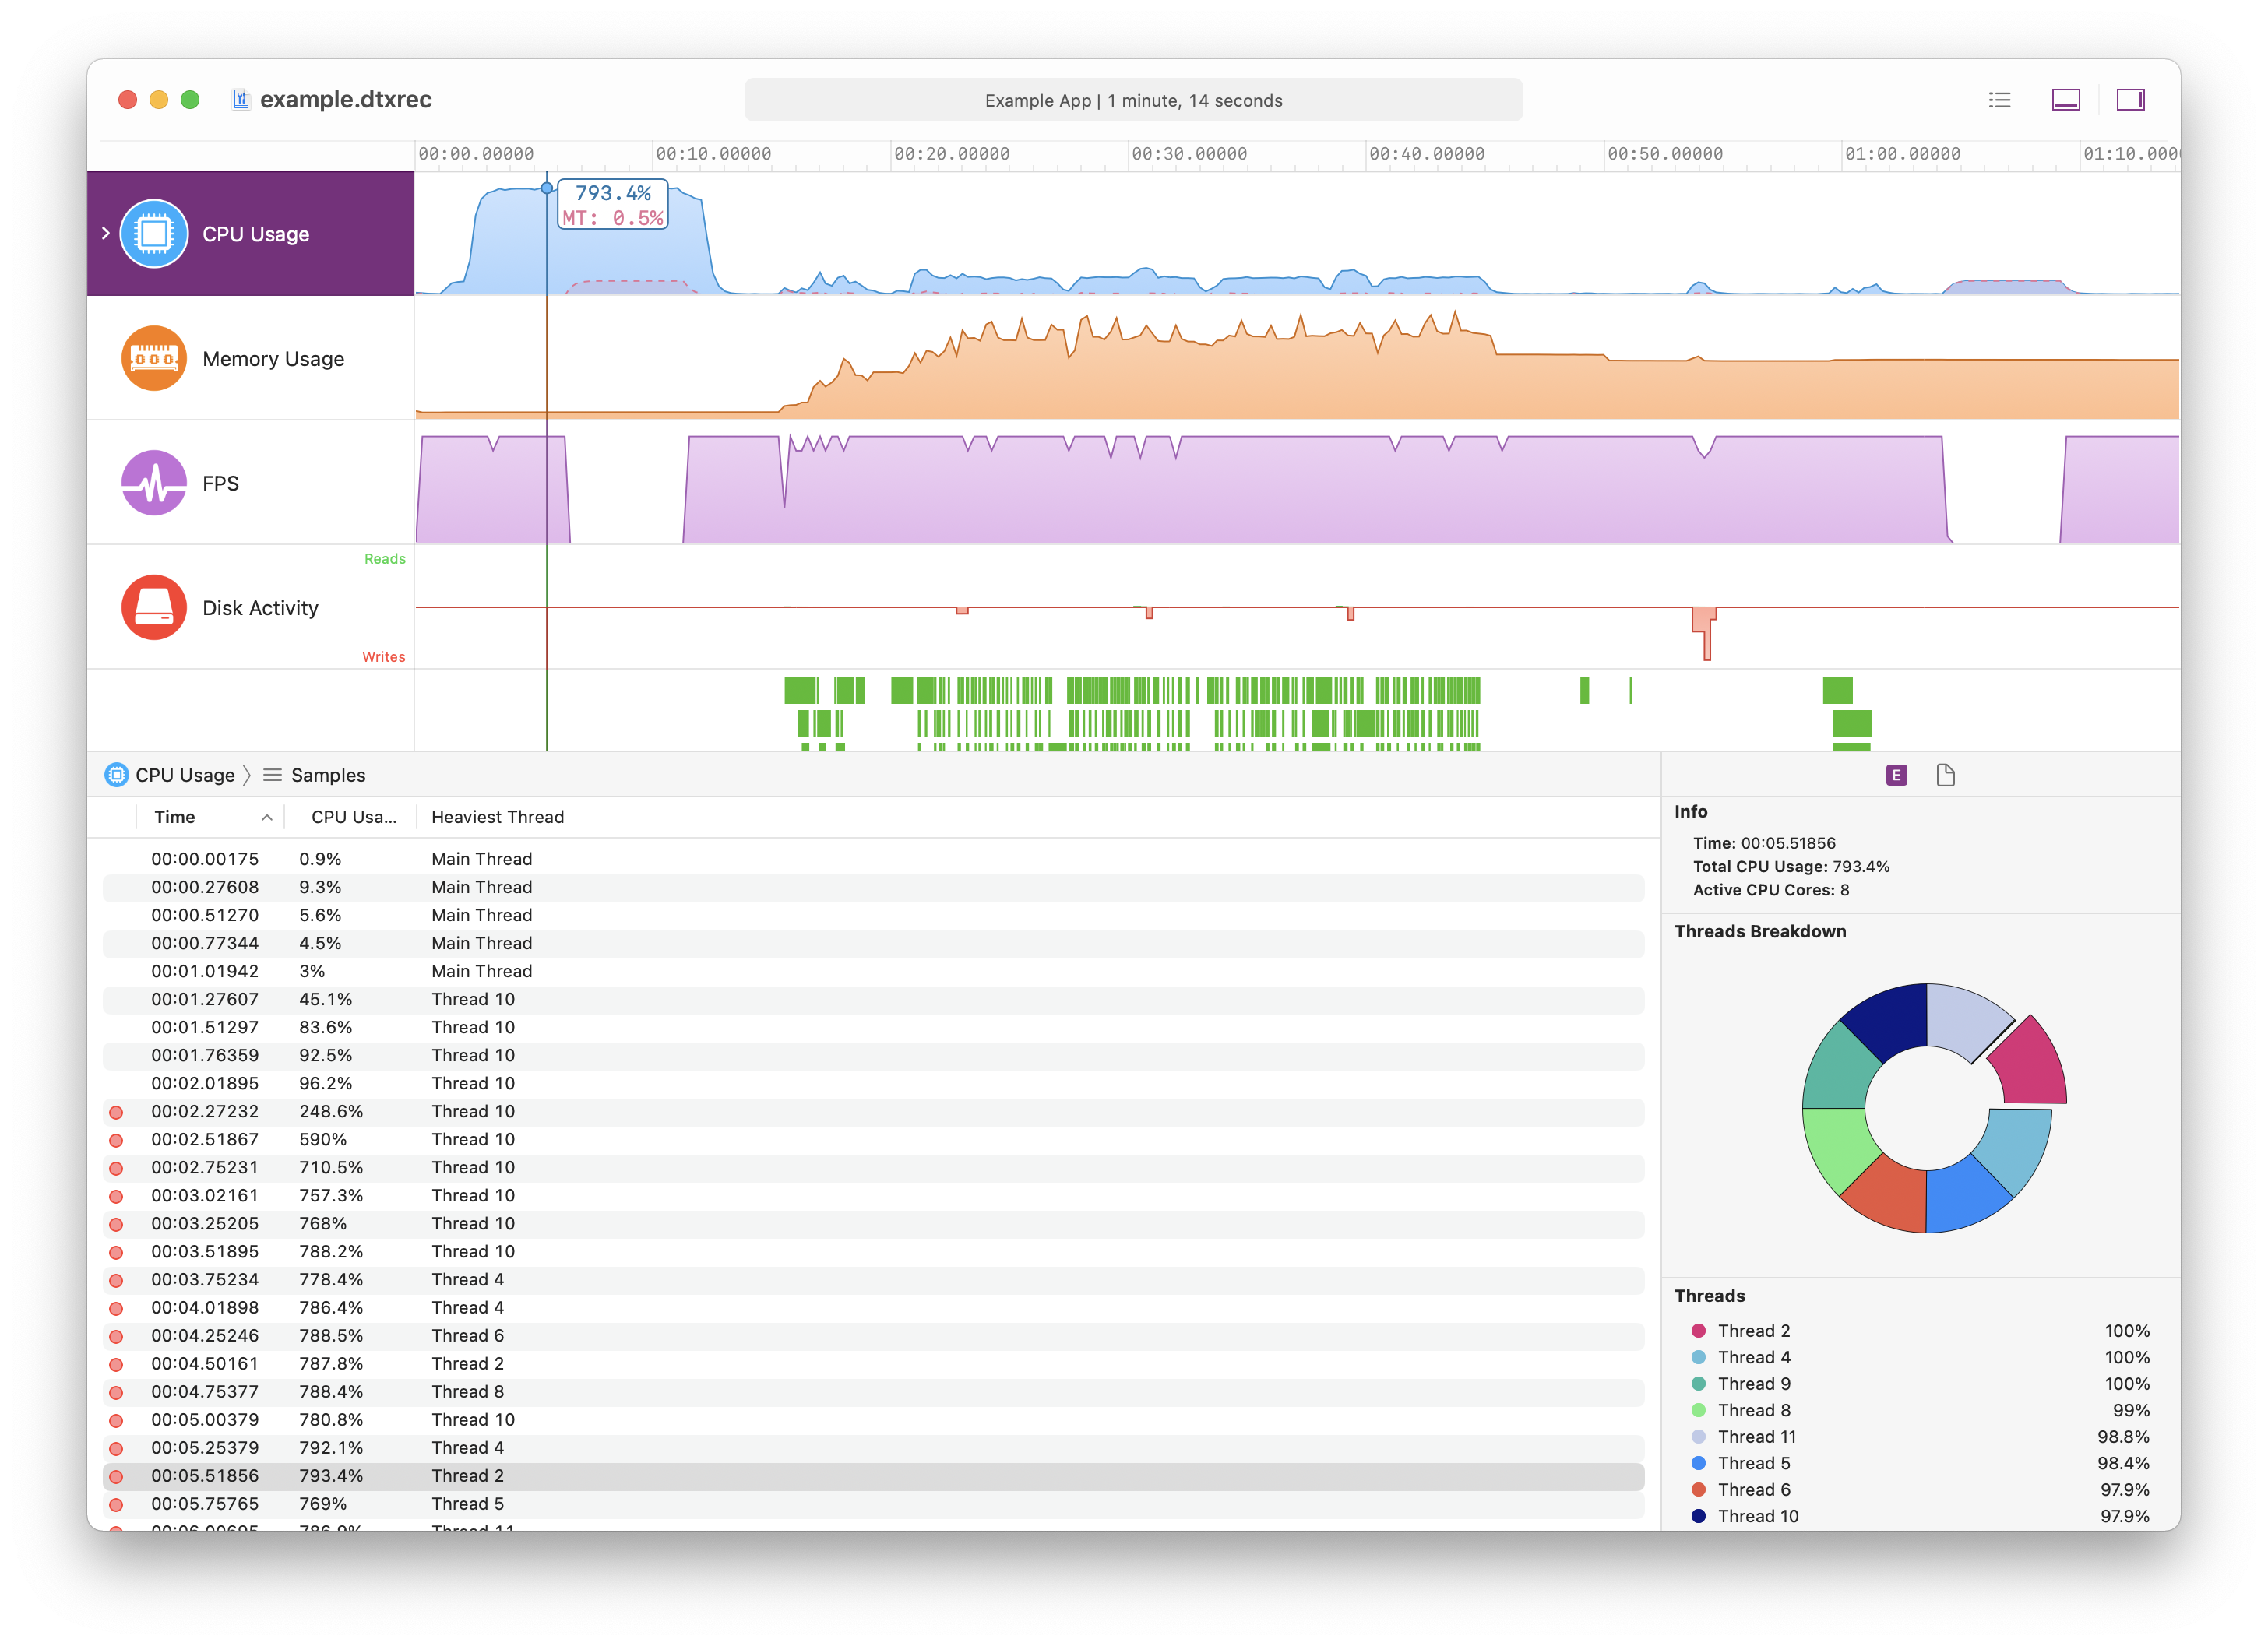The image size is (2268, 1646).
Task: Open the list view toolbar icon
Action: tap(1999, 100)
